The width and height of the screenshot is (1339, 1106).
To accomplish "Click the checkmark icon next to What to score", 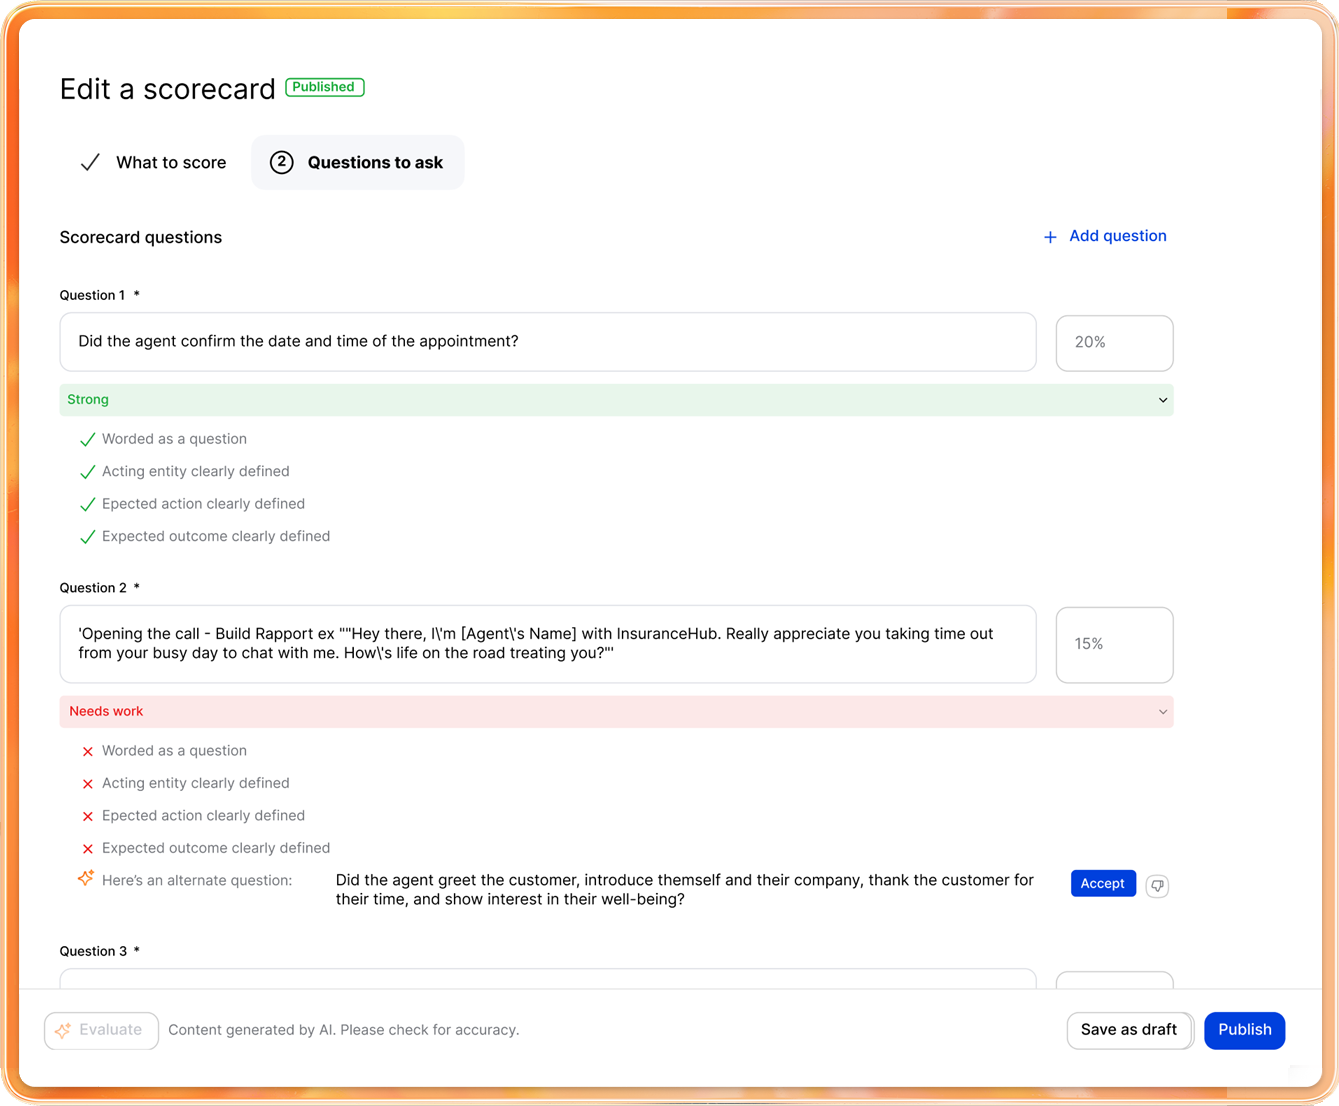I will pyautogui.click(x=90, y=162).
